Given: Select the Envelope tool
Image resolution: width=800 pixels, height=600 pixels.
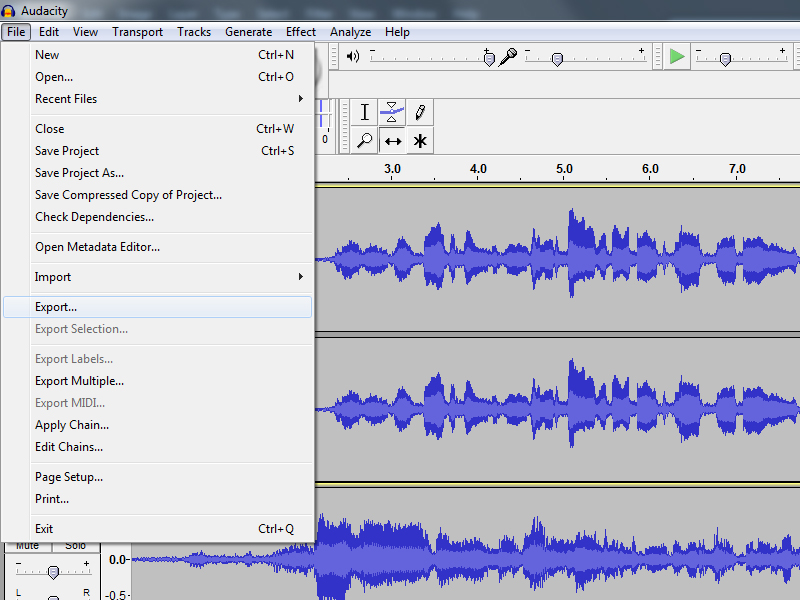Looking at the screenshot, I should click(x=392, y=112).
